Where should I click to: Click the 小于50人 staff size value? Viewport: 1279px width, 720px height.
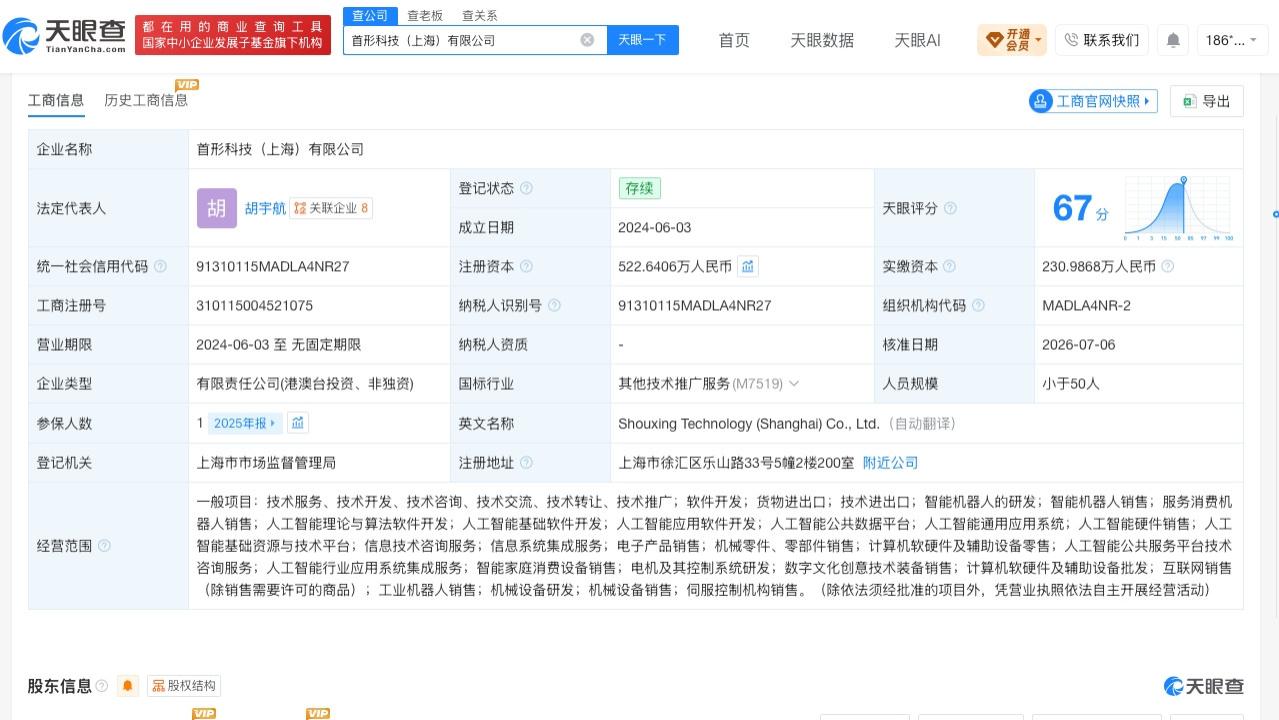[x=1070, y=384]
